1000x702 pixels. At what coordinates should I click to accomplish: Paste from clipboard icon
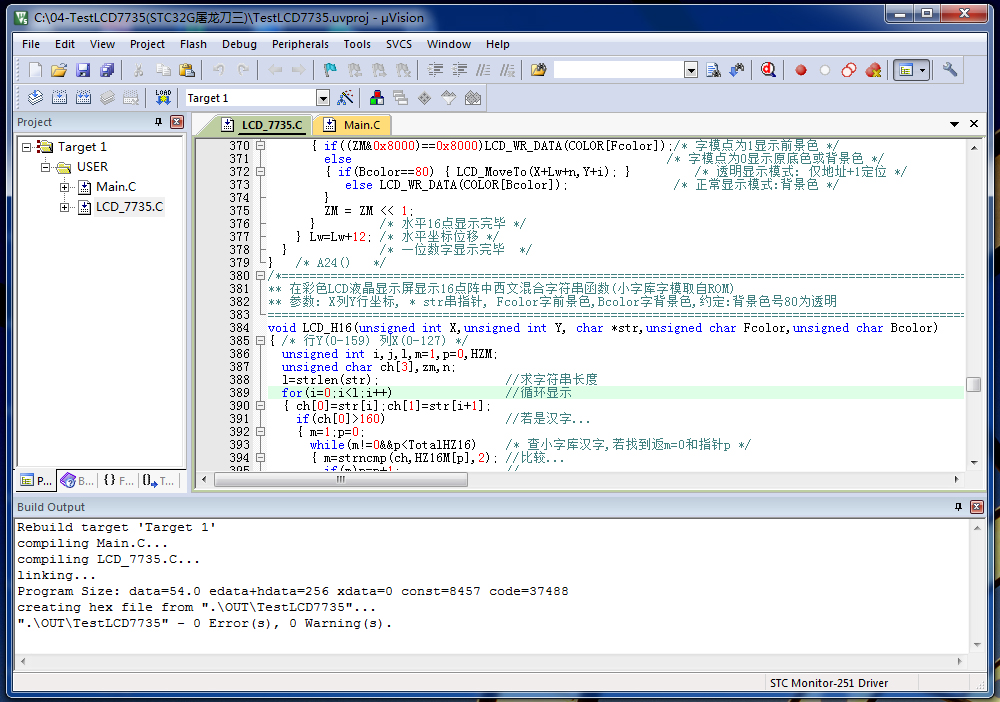(187, 70)
